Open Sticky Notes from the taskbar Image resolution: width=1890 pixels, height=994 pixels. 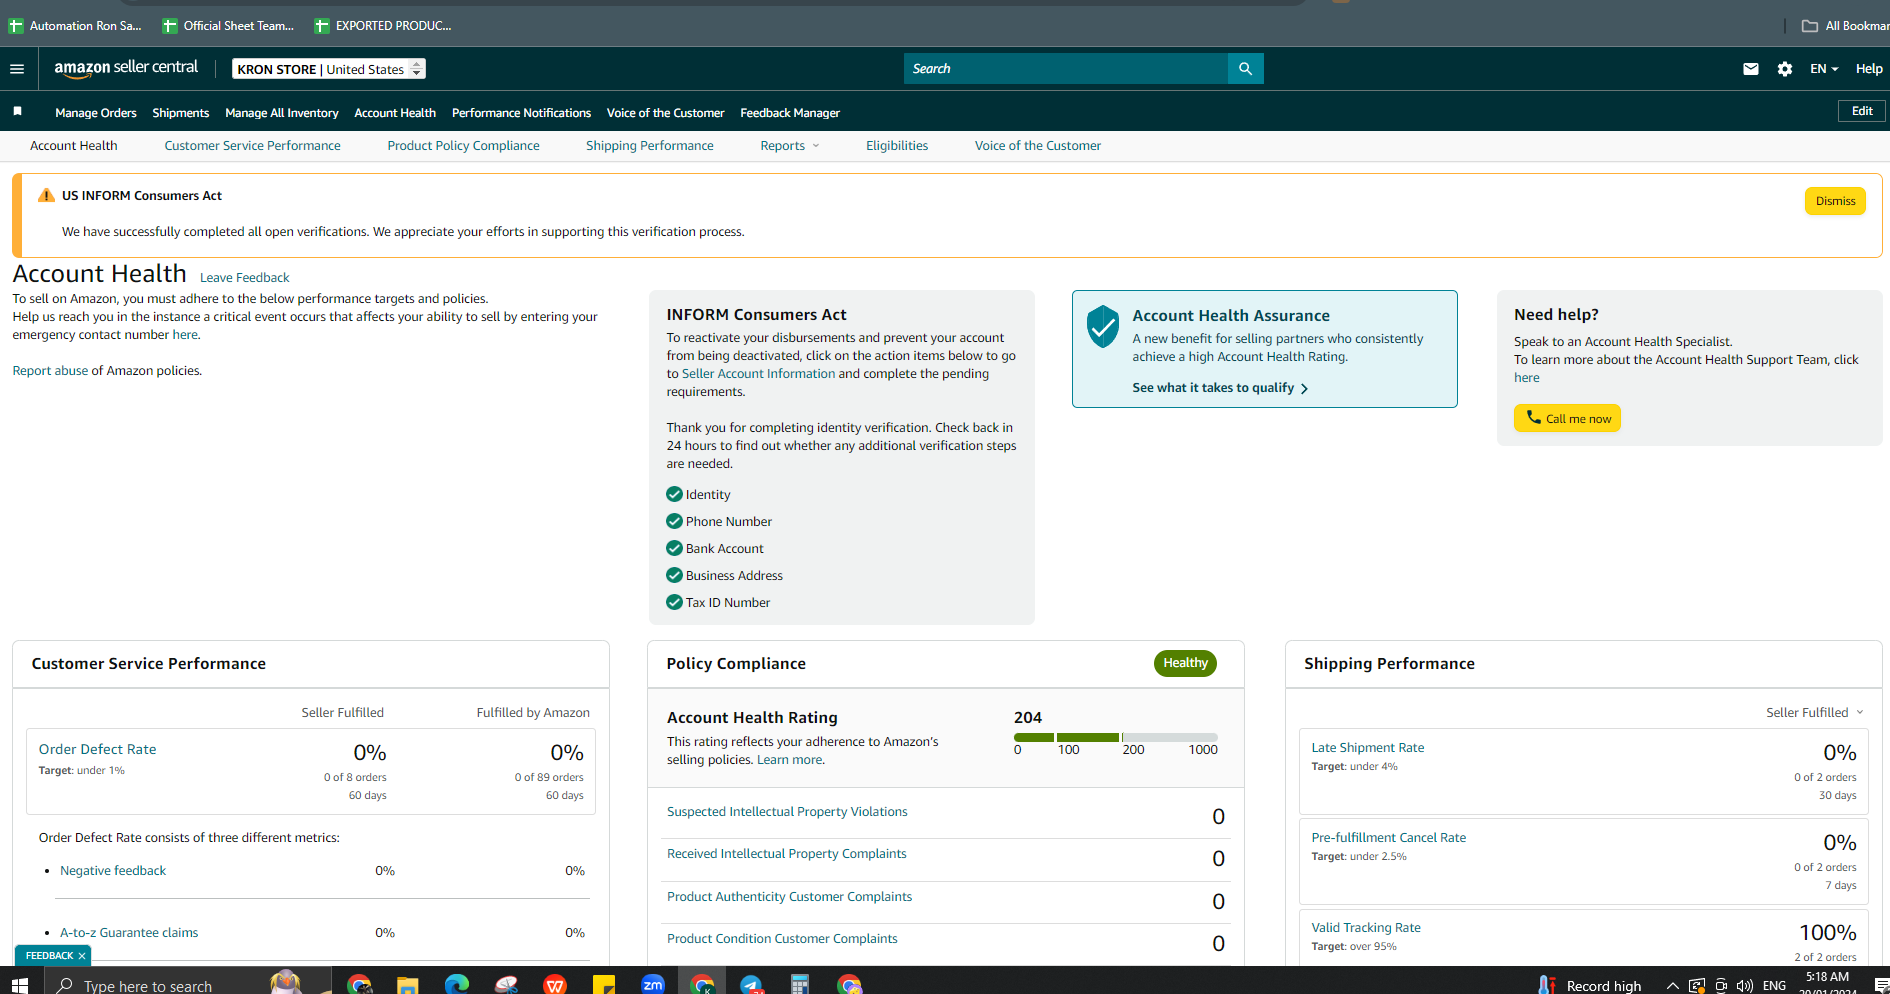[604, 985]
